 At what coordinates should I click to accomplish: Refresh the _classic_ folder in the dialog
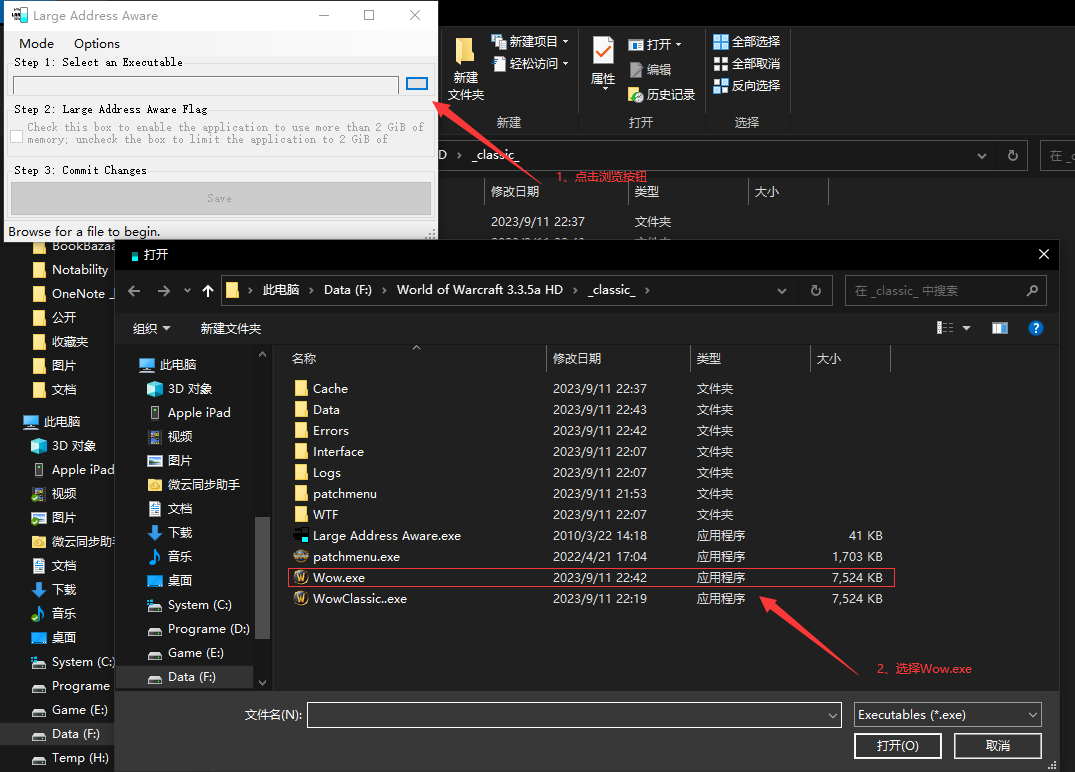816,291
